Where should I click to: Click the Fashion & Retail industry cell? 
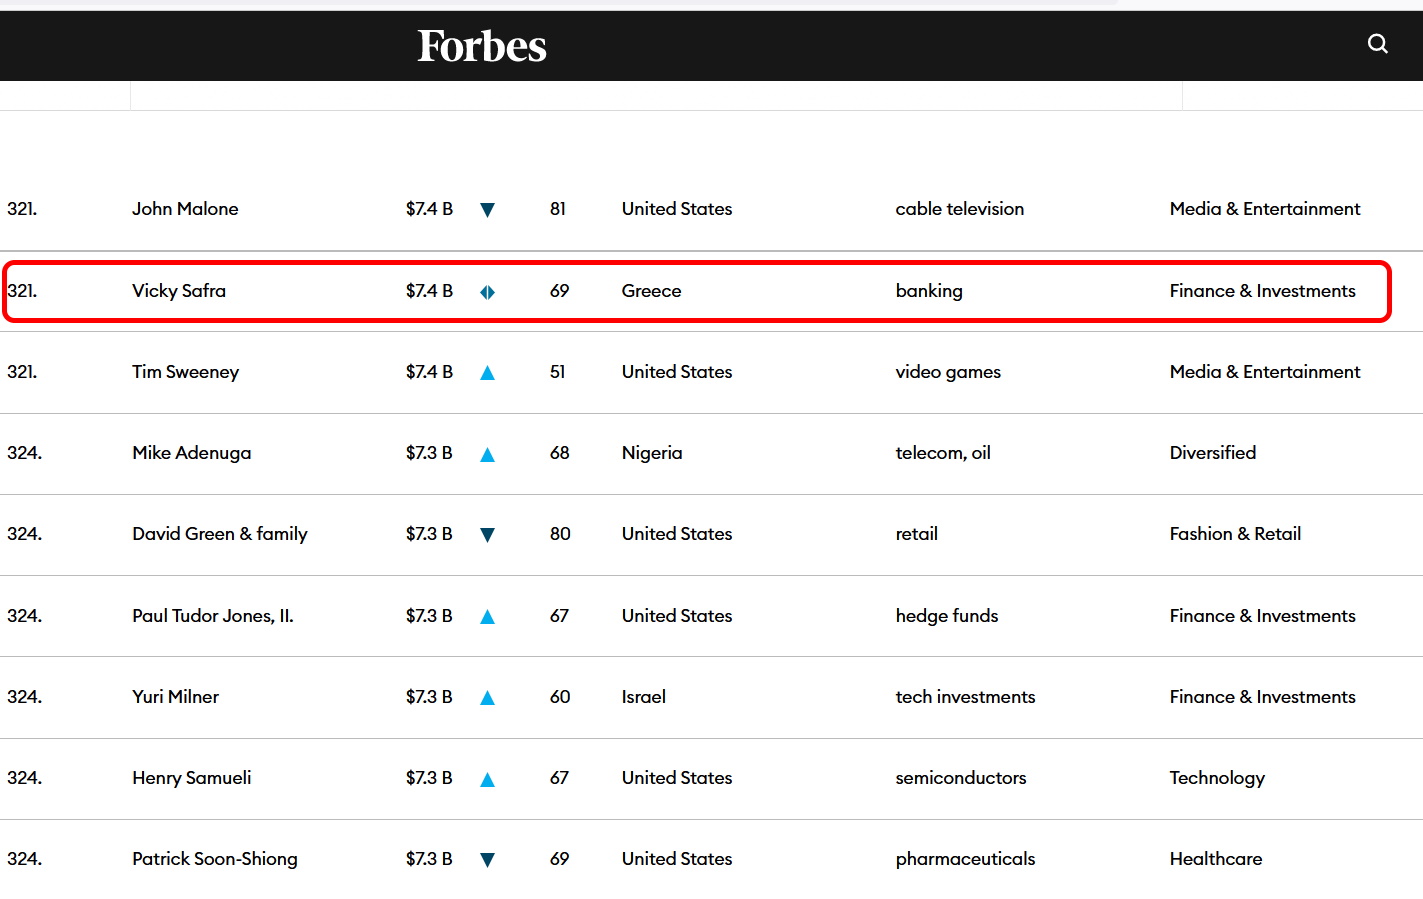(1235, 534)
